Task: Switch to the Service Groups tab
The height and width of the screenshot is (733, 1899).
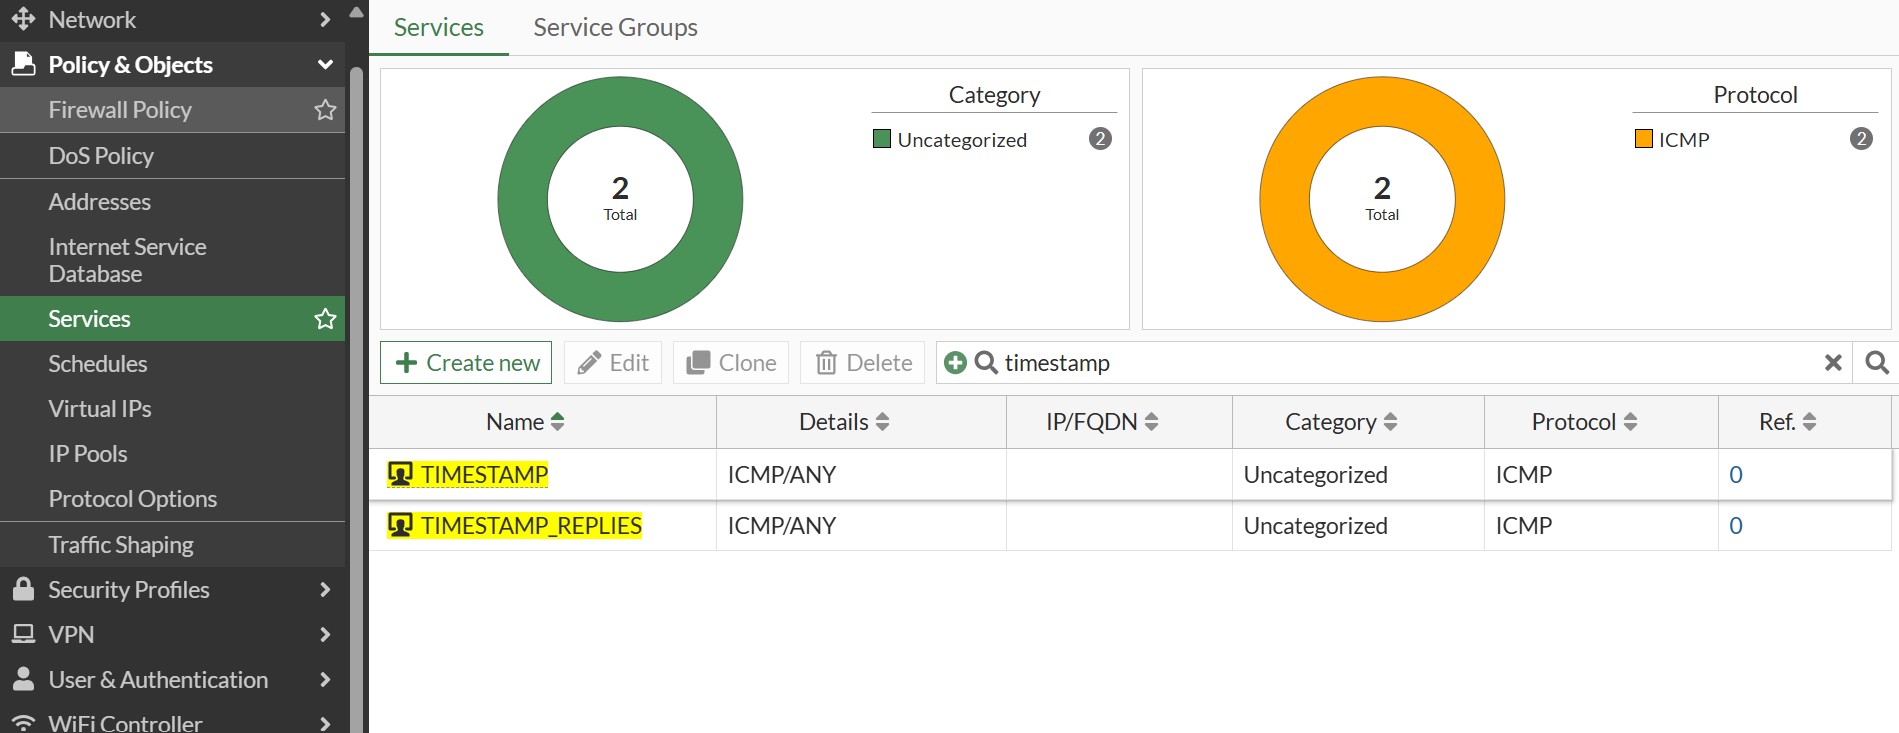Action: [615, 27]
